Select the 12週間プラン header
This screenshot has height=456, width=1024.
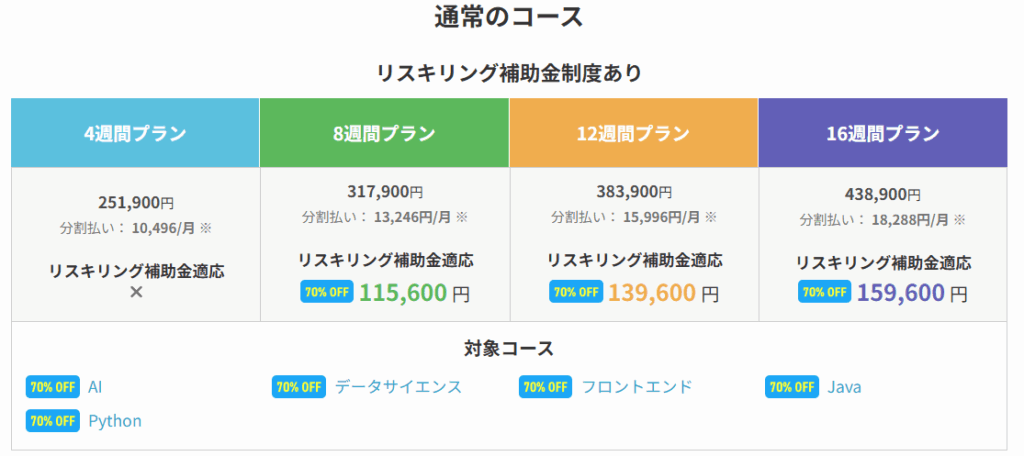633,133
